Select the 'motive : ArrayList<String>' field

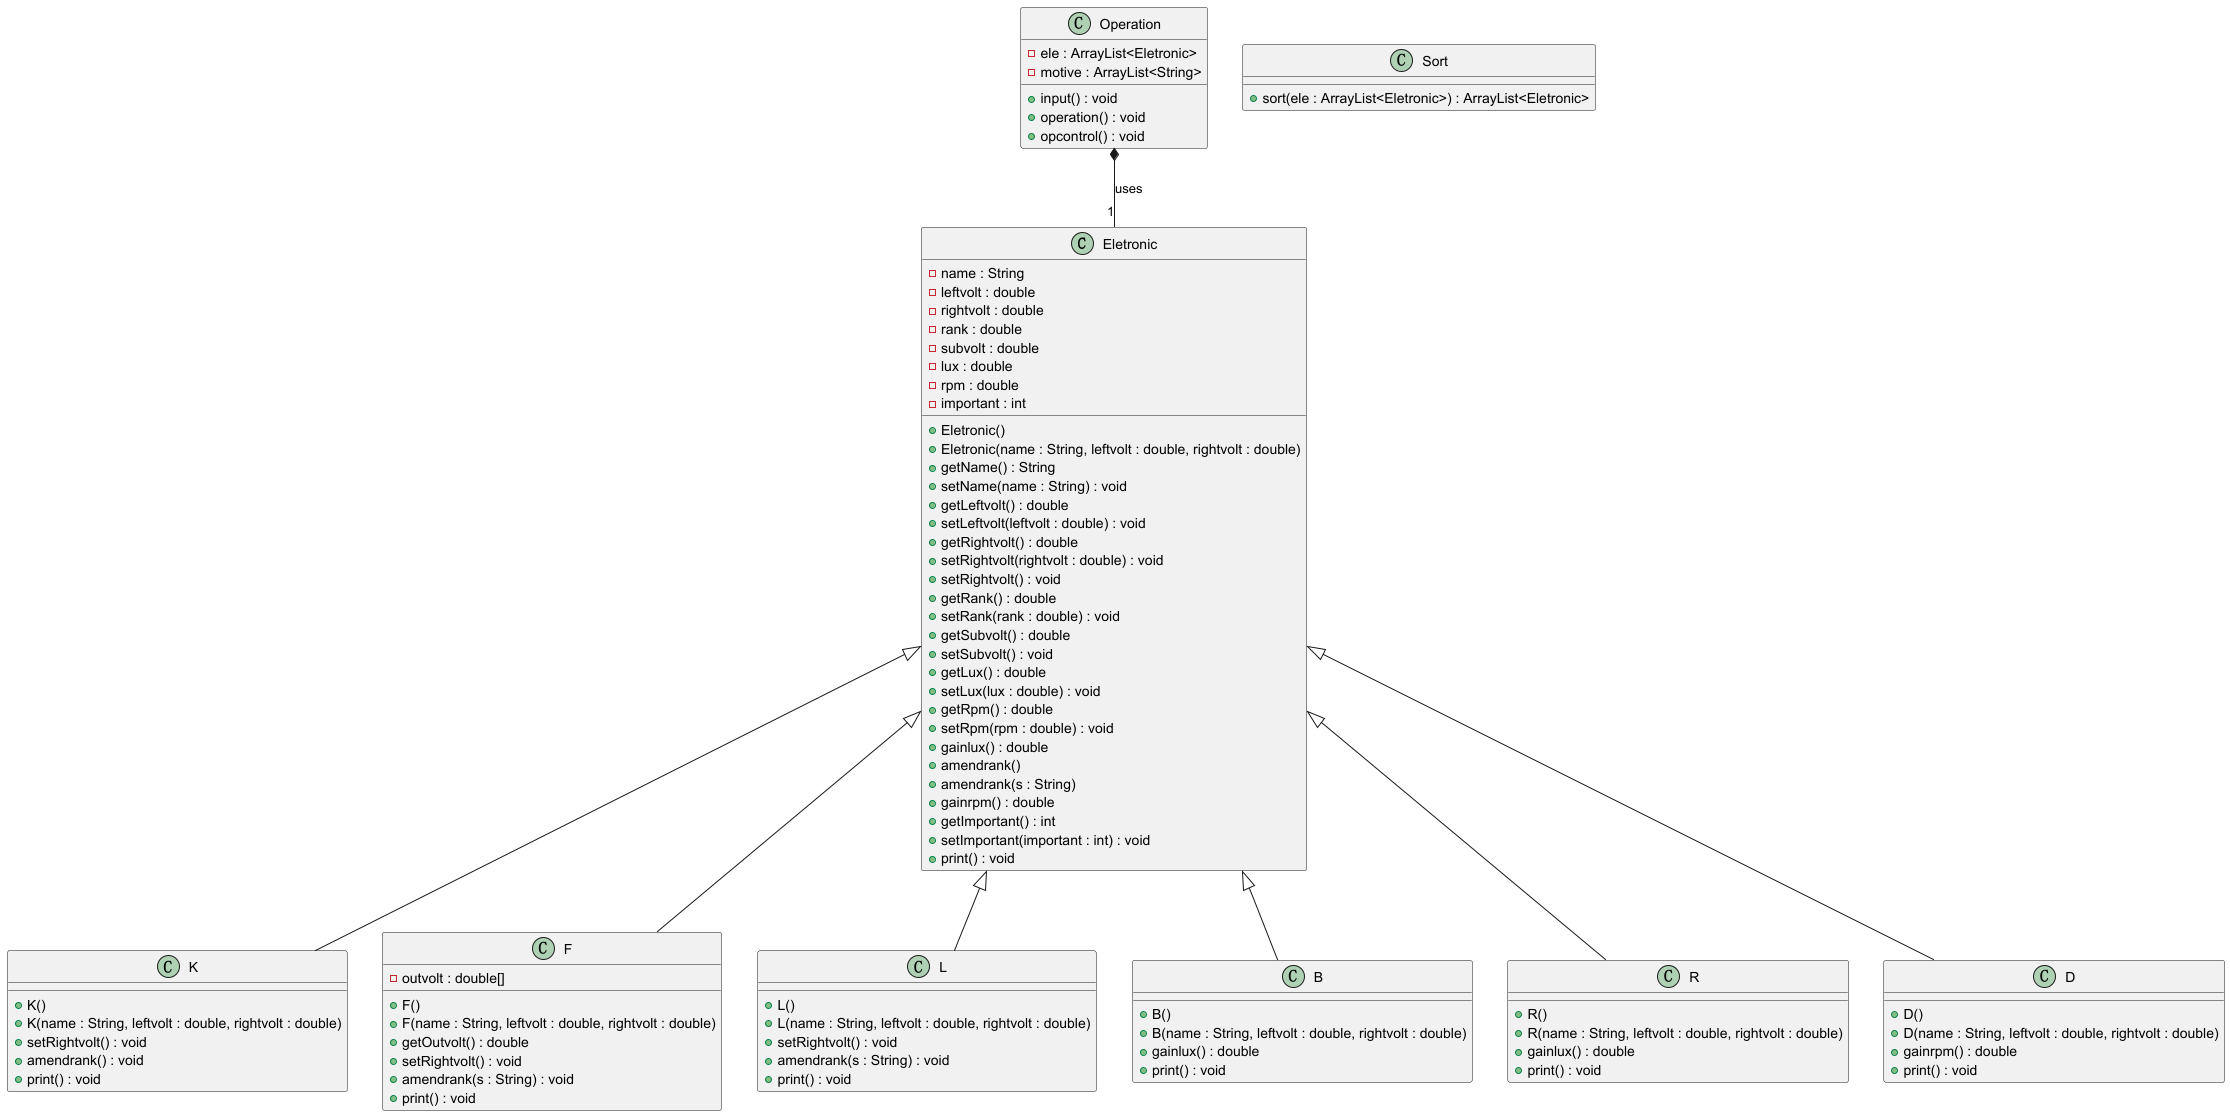(x=1119, y=73)
